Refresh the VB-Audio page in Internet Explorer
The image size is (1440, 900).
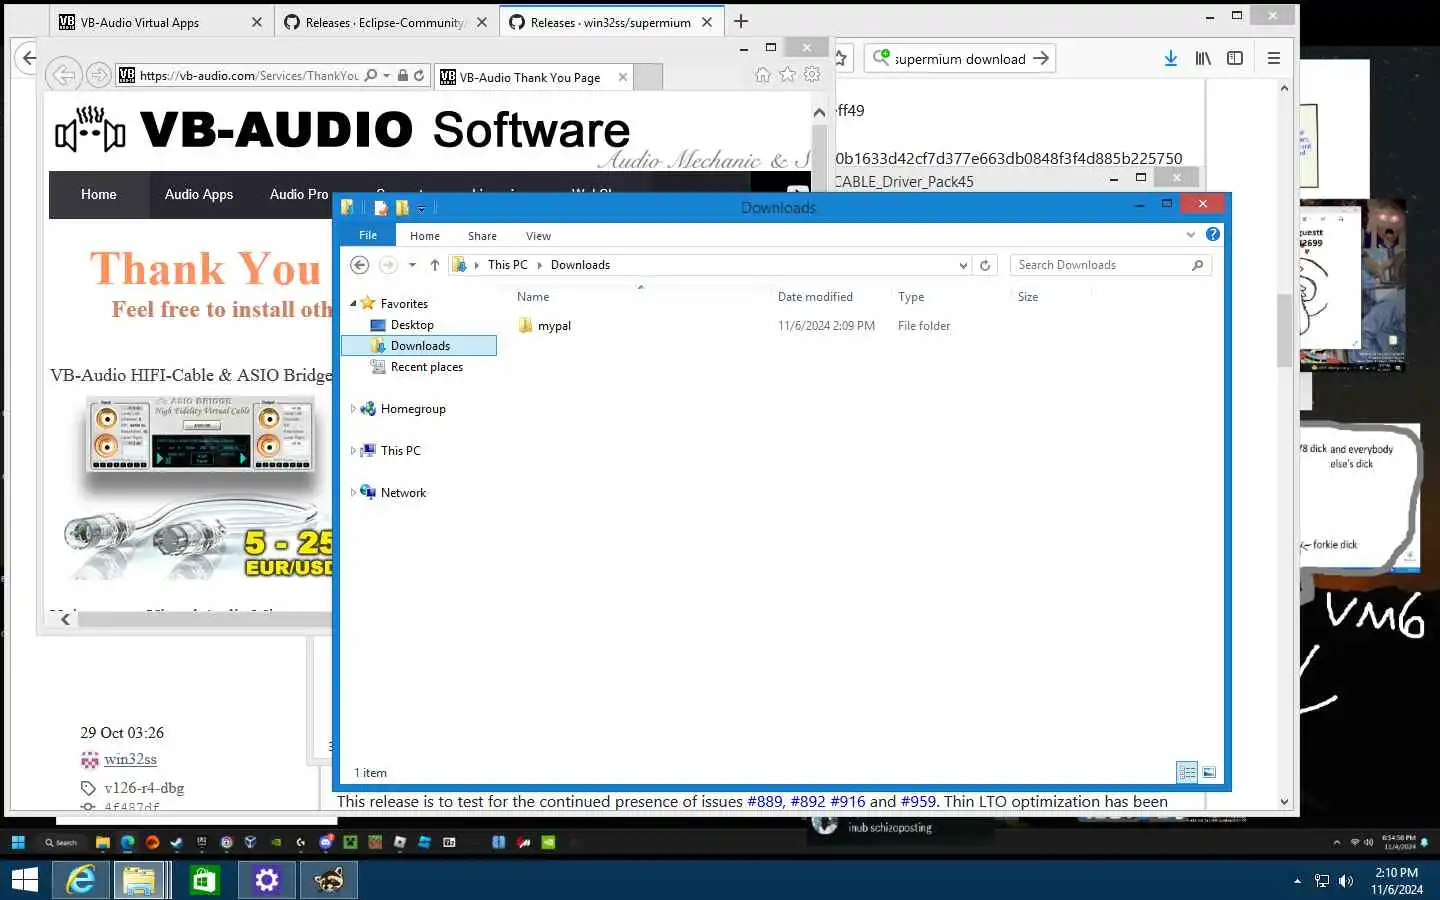(x=419, y=75)
